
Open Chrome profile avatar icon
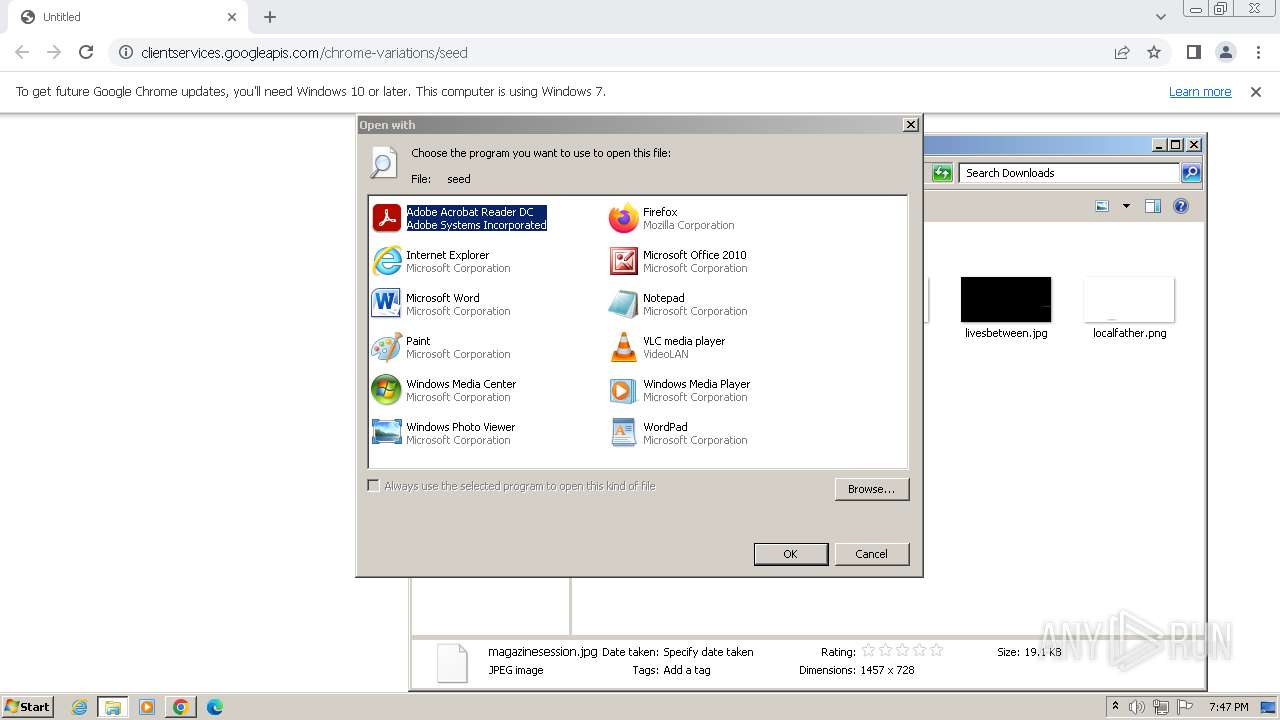coord(1225,52)
